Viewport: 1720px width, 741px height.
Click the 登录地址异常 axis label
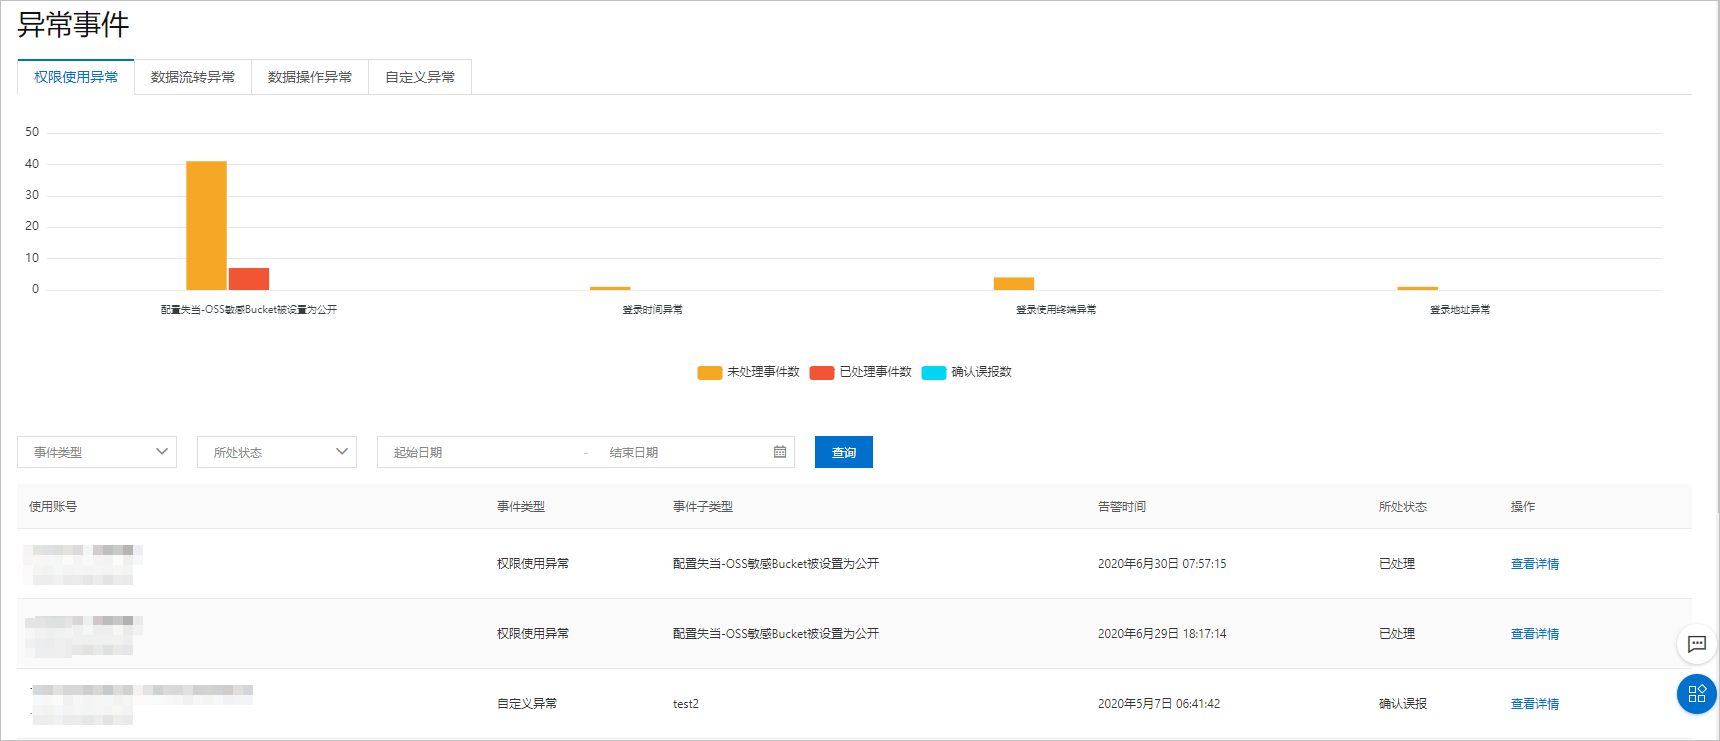pos(1460,310)
